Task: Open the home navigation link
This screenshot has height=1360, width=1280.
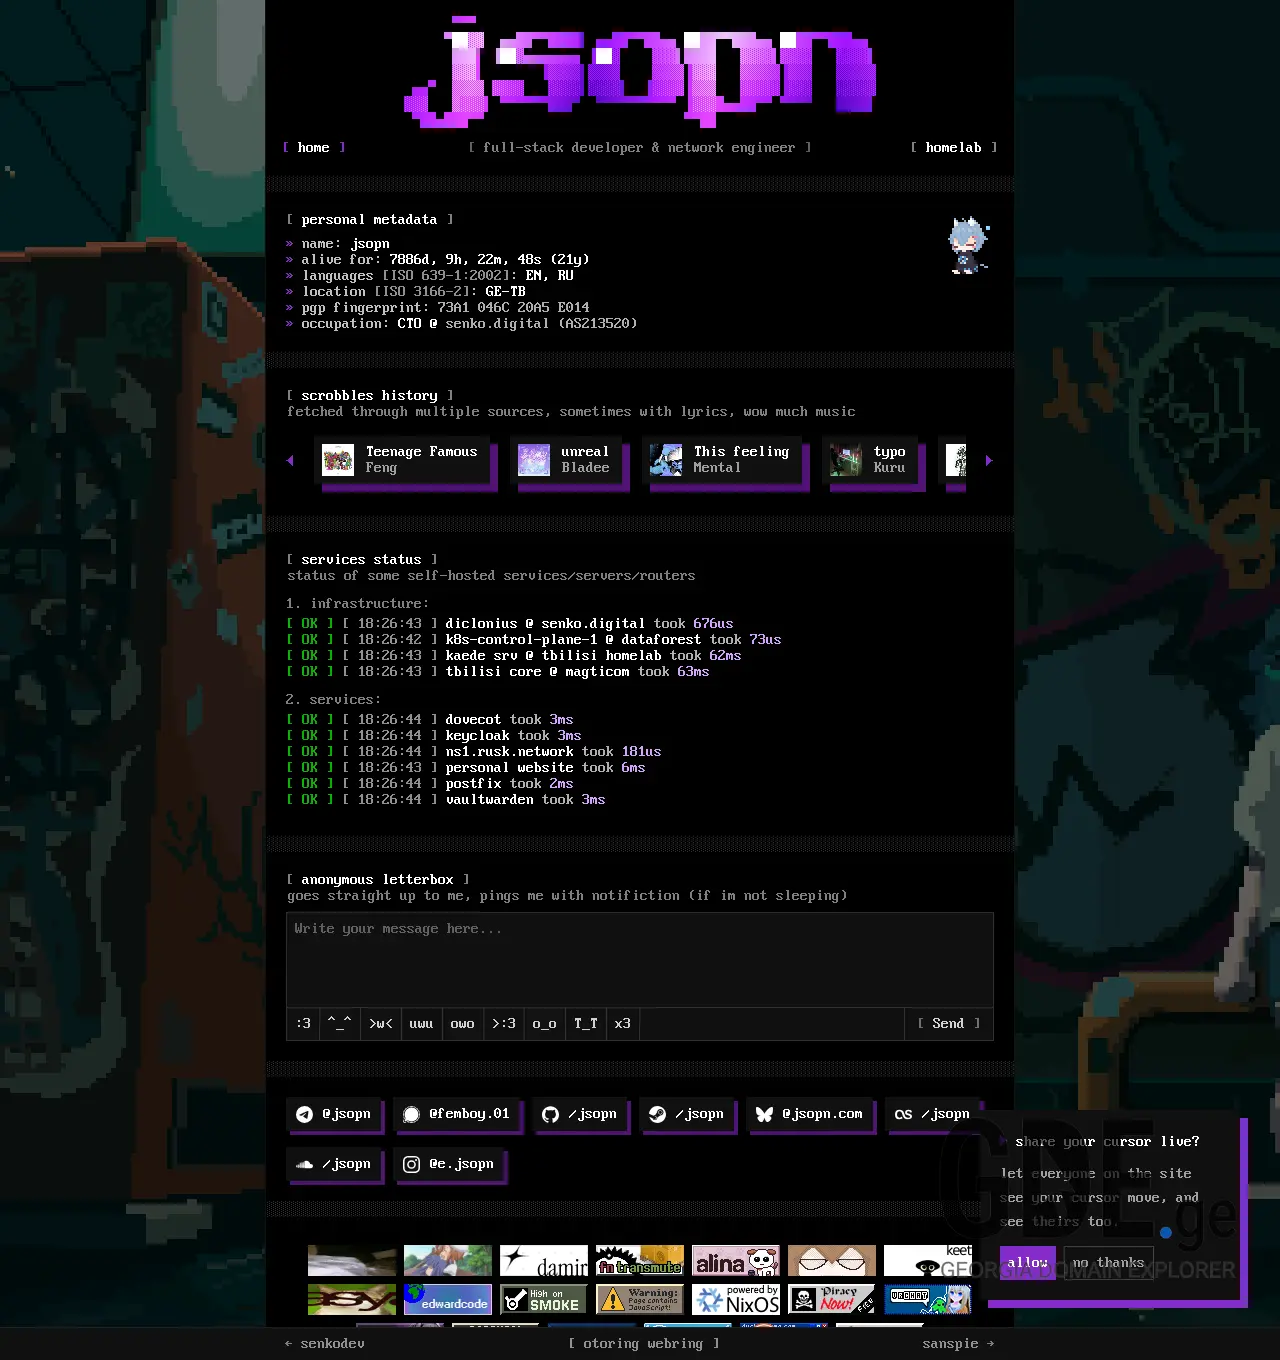Action: [314, 147]
